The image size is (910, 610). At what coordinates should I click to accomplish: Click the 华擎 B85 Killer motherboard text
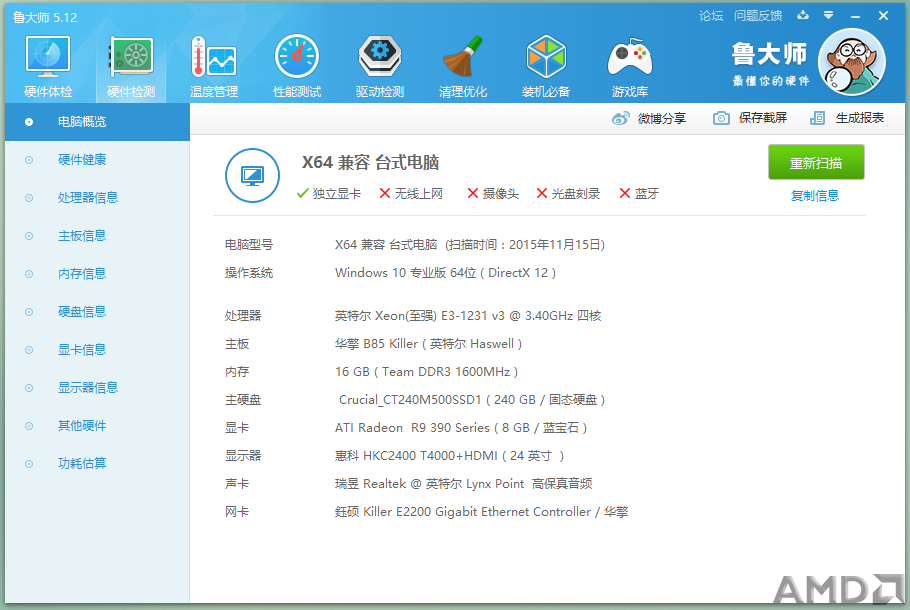tap(428, 344)
